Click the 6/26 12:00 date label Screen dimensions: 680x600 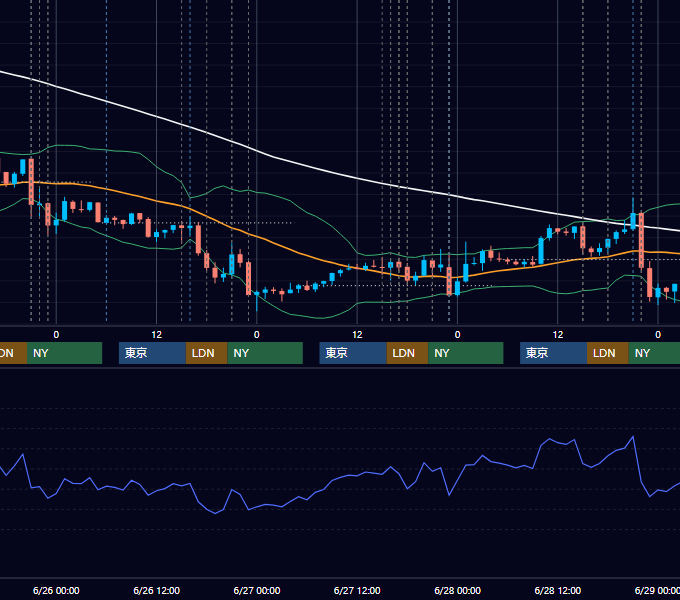tap(157, 590)
